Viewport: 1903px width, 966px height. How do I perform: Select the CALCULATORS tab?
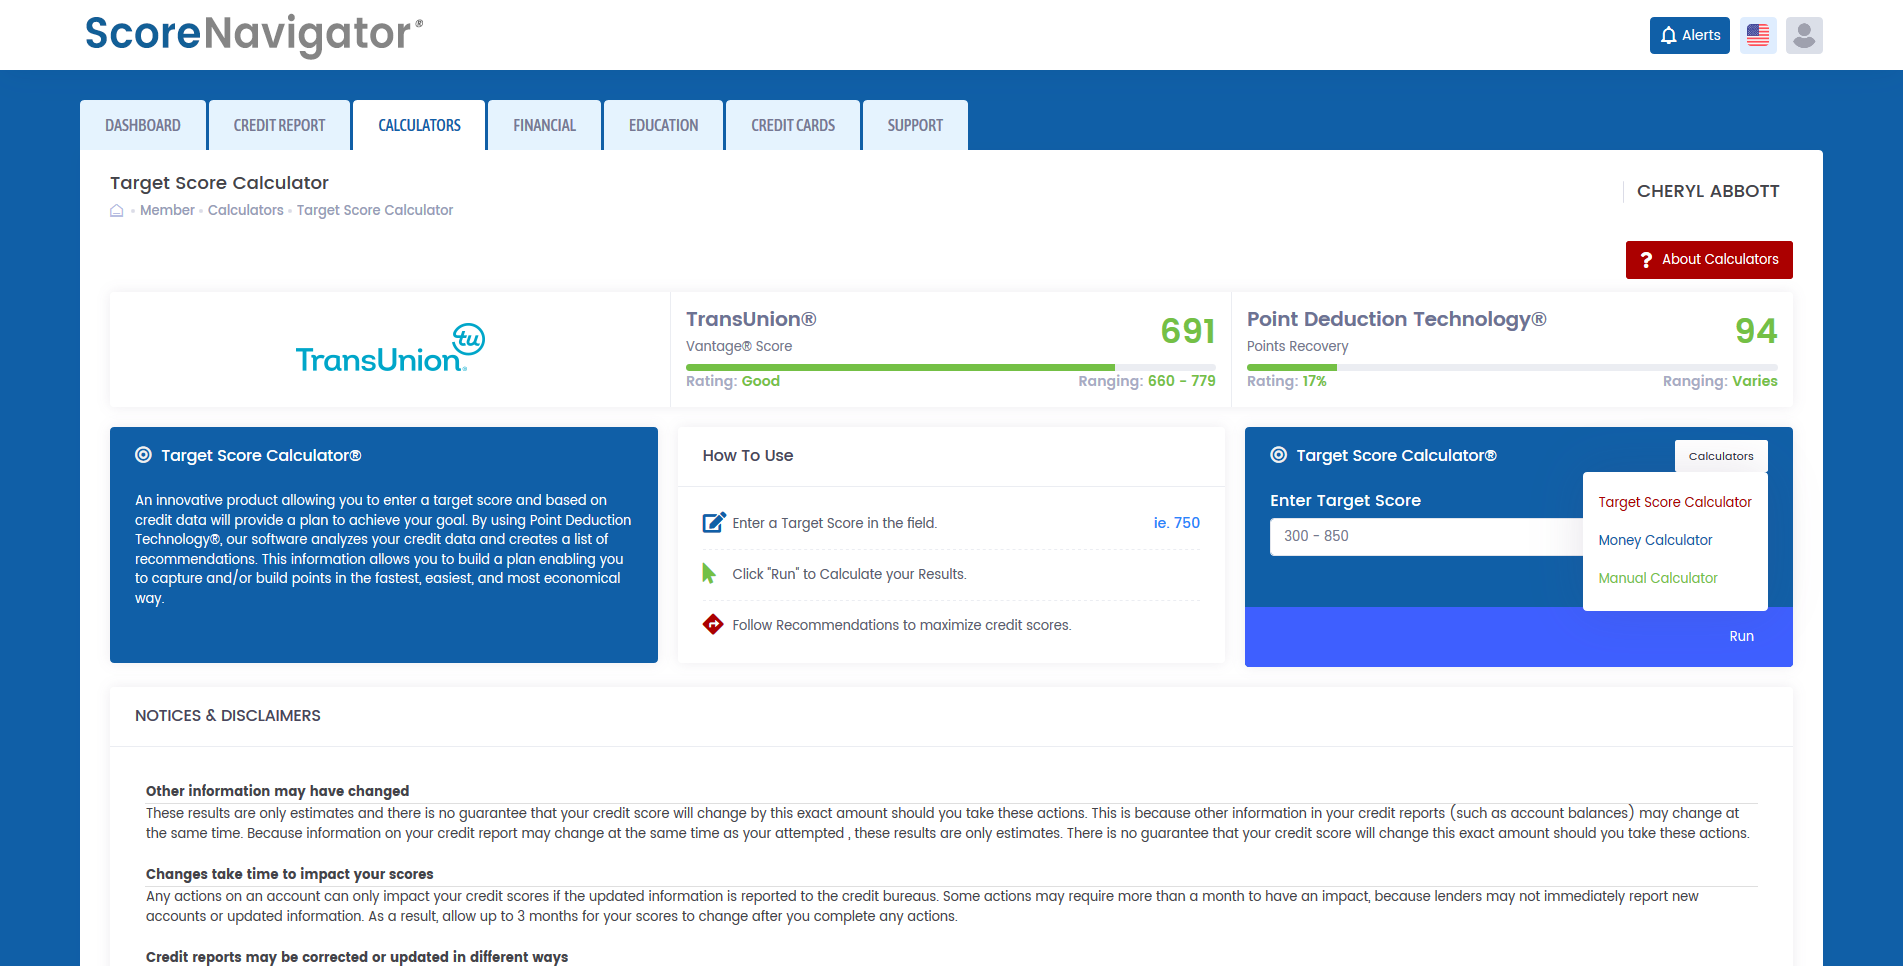click(419, 125)
